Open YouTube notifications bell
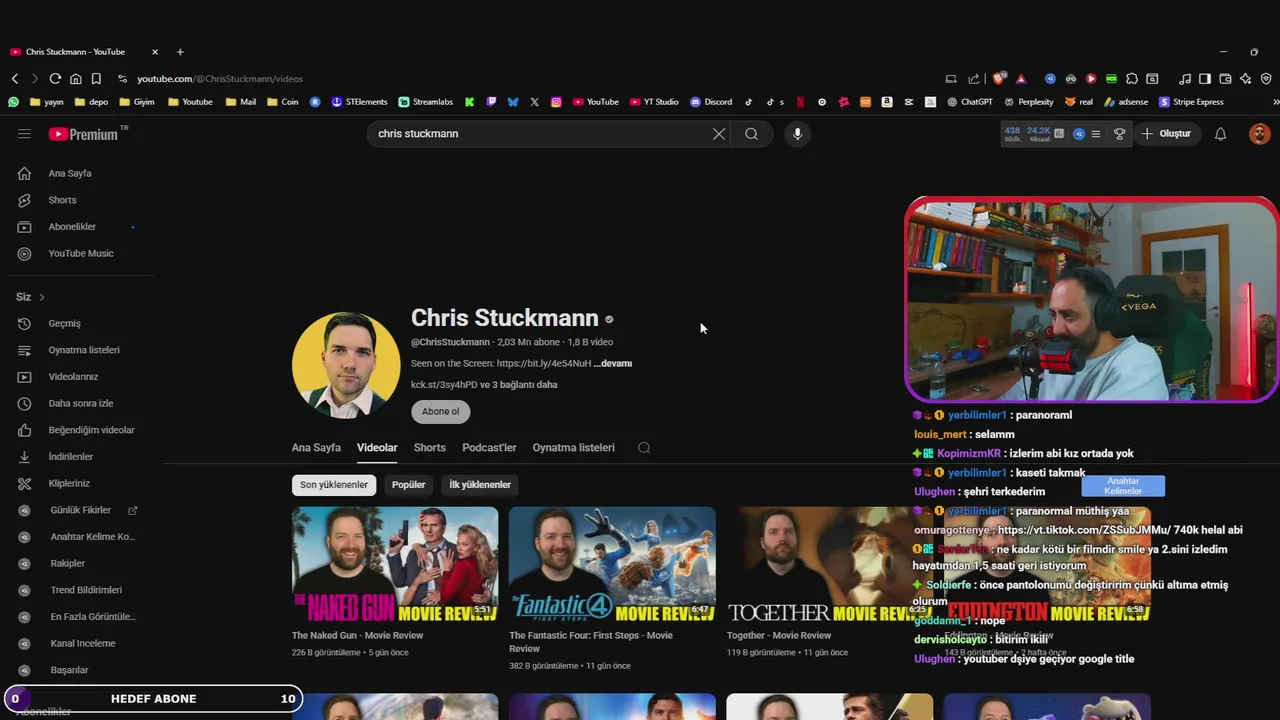Screen dimensions: 1280x720 point(1220,134)
